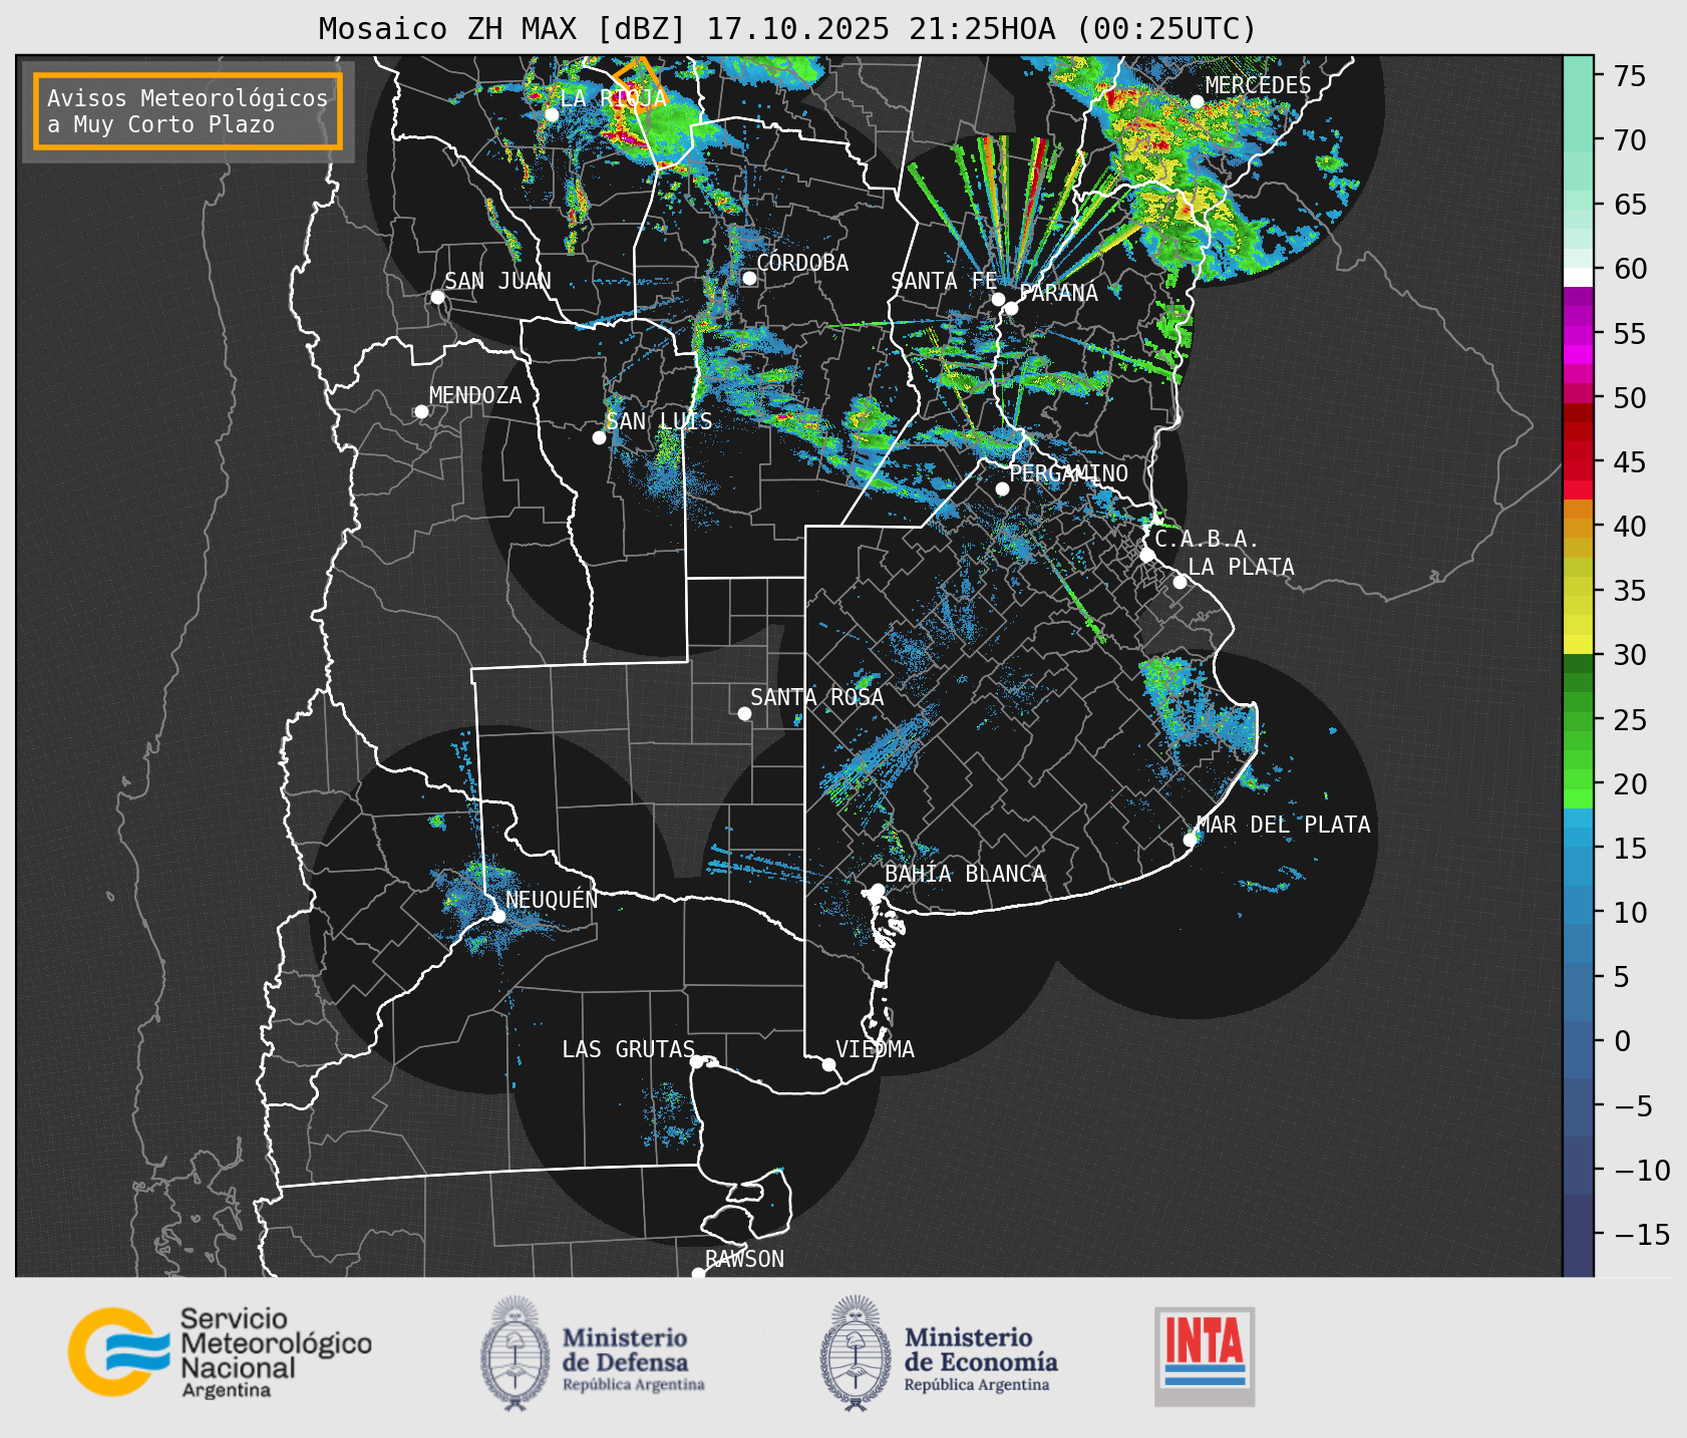The height and width of the screenshot is (1438, 1687).
Task: Click the BAHÍA BLANCA label text
Action: pos(965,873)
